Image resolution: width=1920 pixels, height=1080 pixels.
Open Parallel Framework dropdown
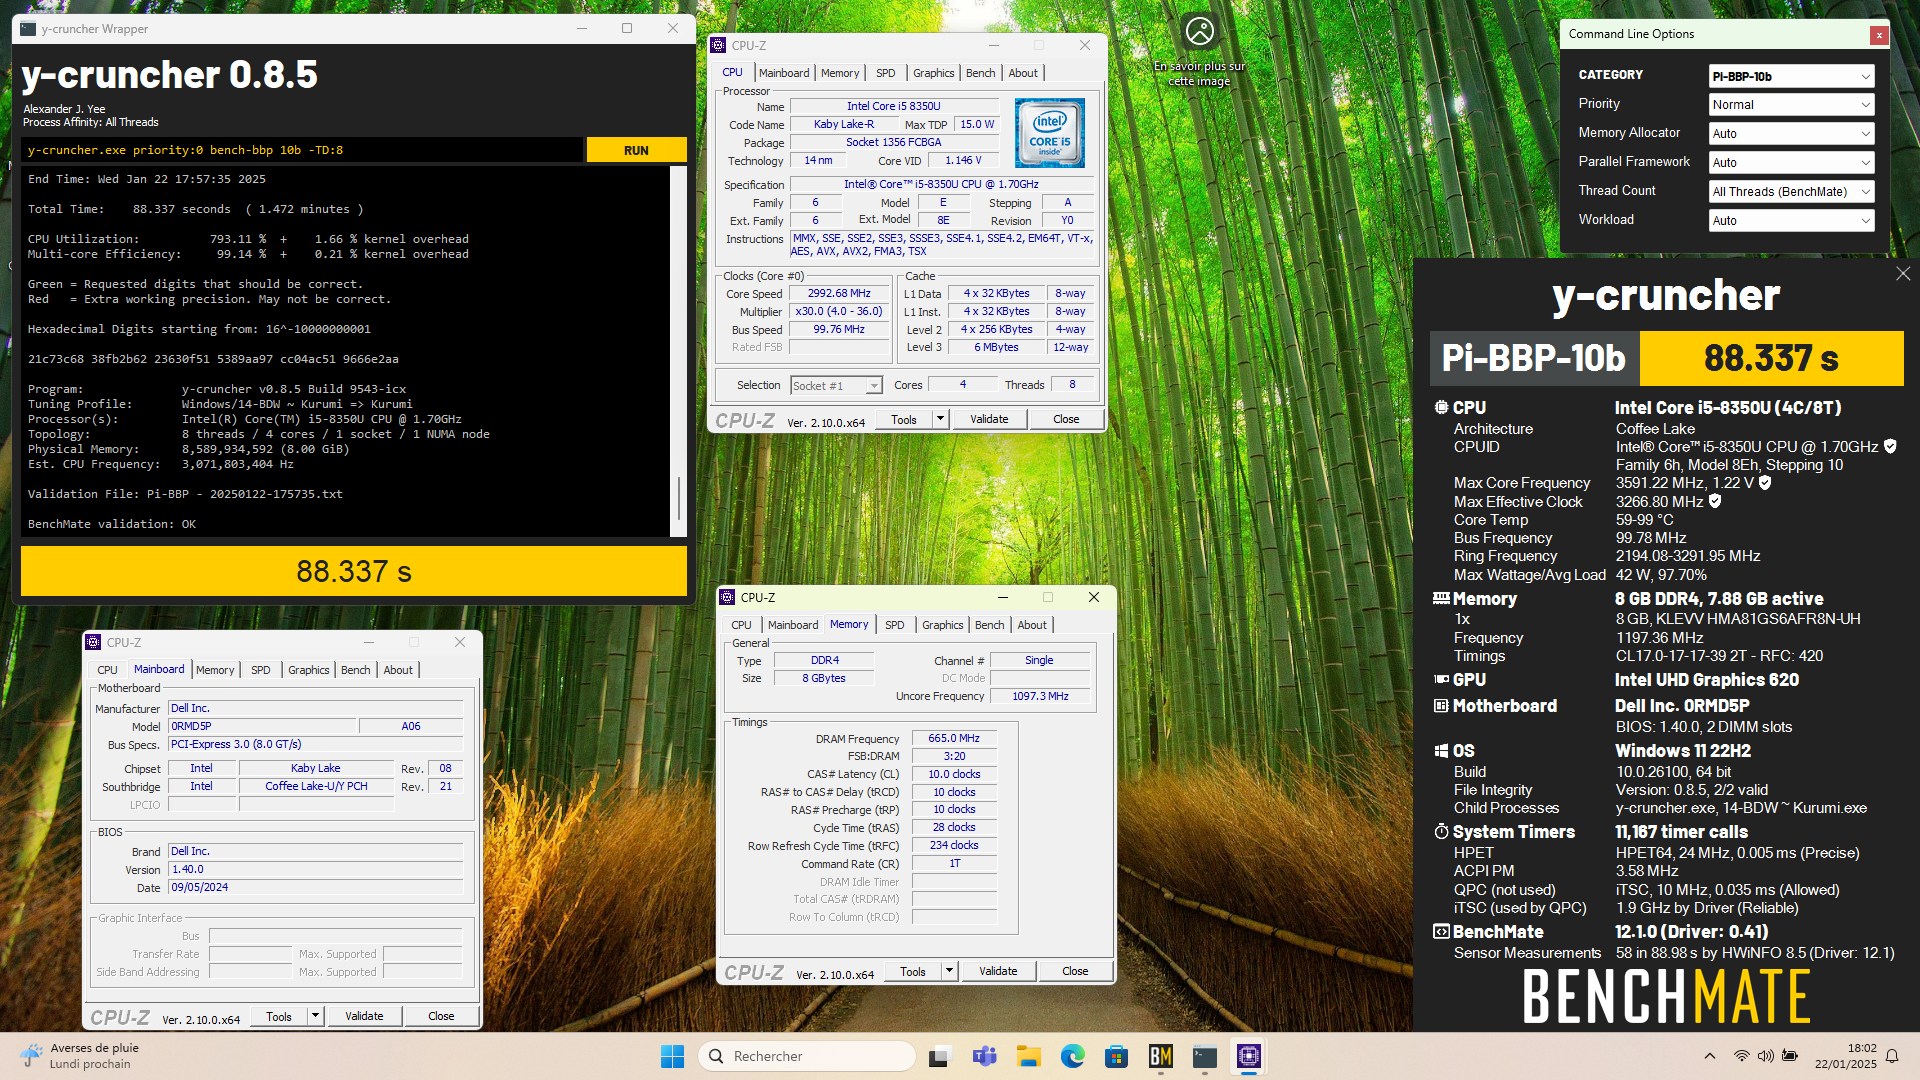click(1791, 163)
